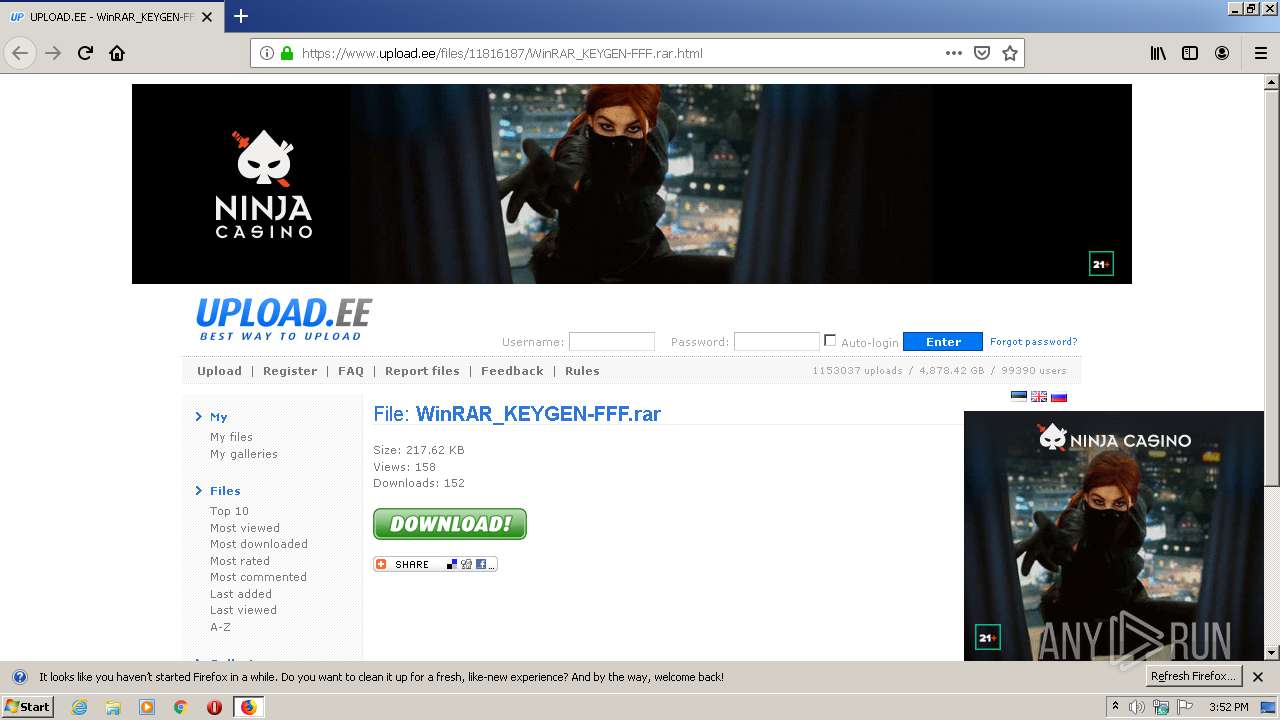The height and width of the screenshot is (720, 1280).
Task: Click the volume icon in system tray
Action: pyautogui.click(x=1137, y=707)
